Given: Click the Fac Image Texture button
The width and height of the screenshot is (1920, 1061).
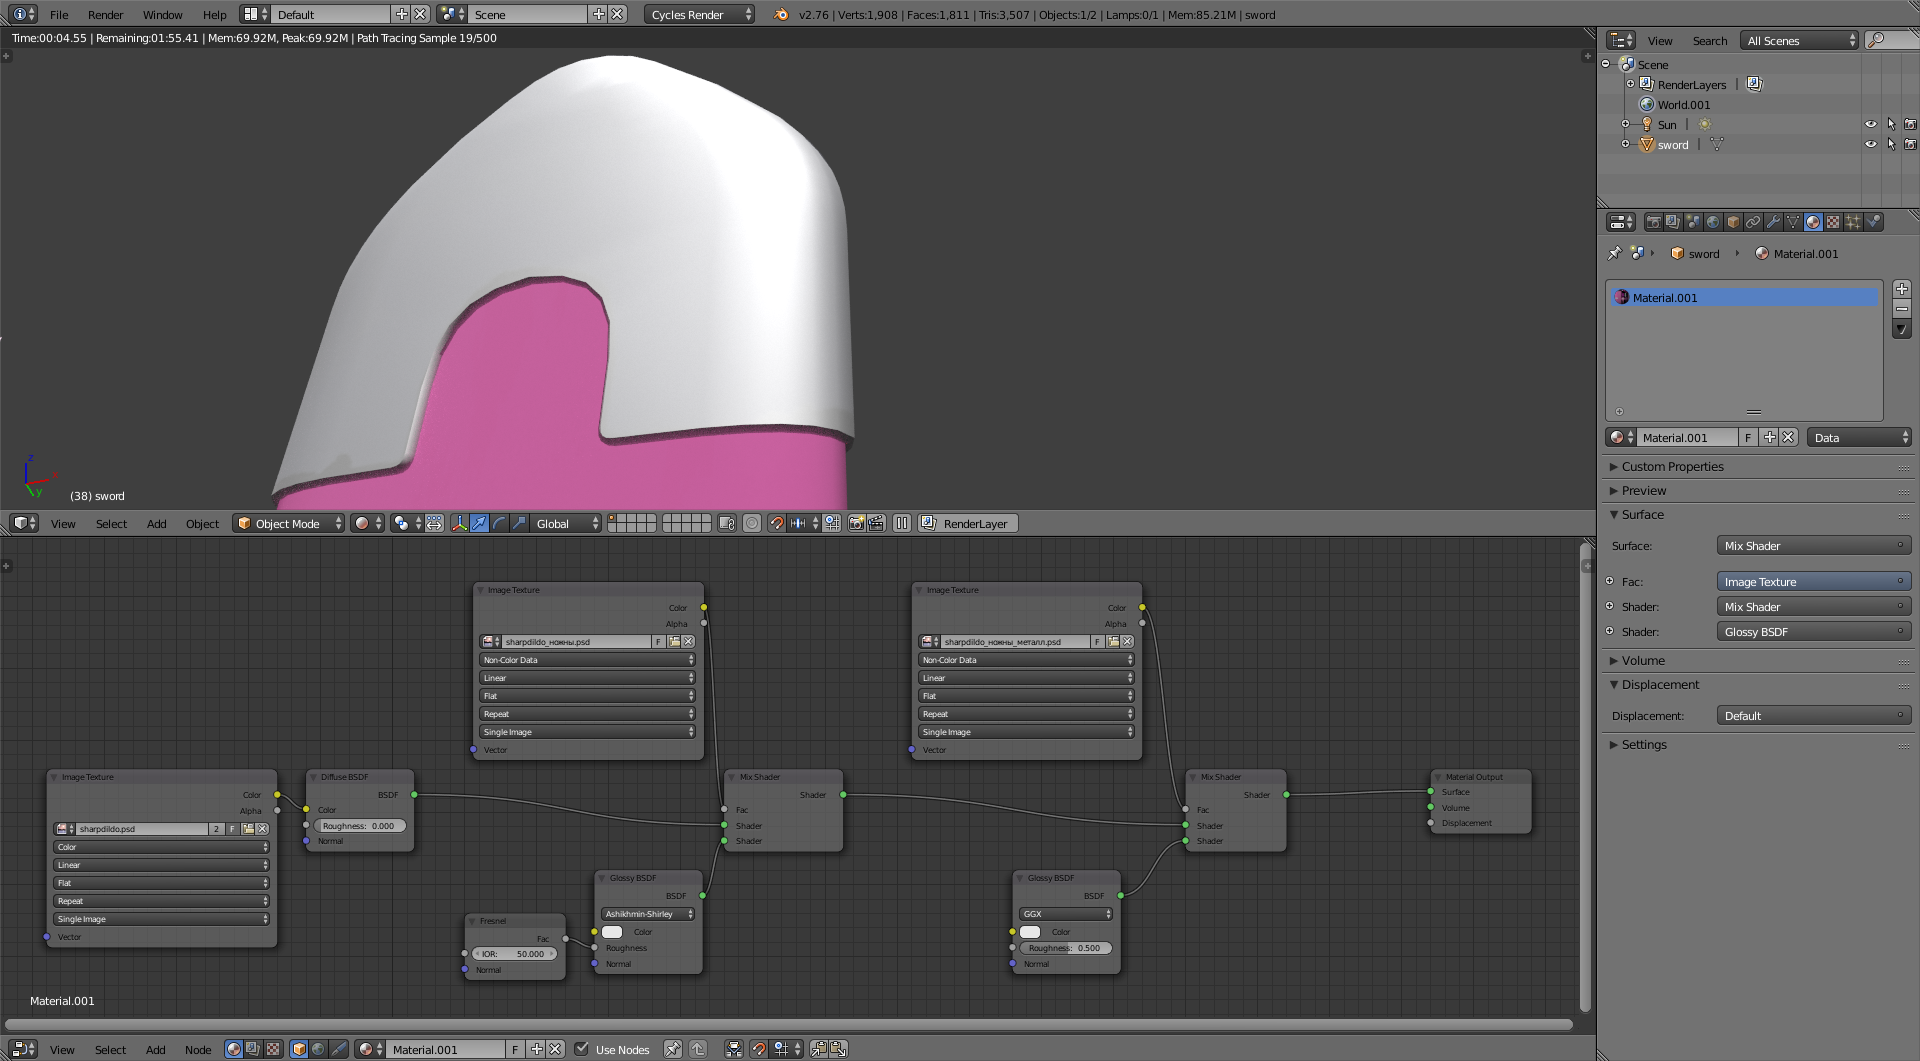Looking at the screenshot, I should (x=1812, y=582).
